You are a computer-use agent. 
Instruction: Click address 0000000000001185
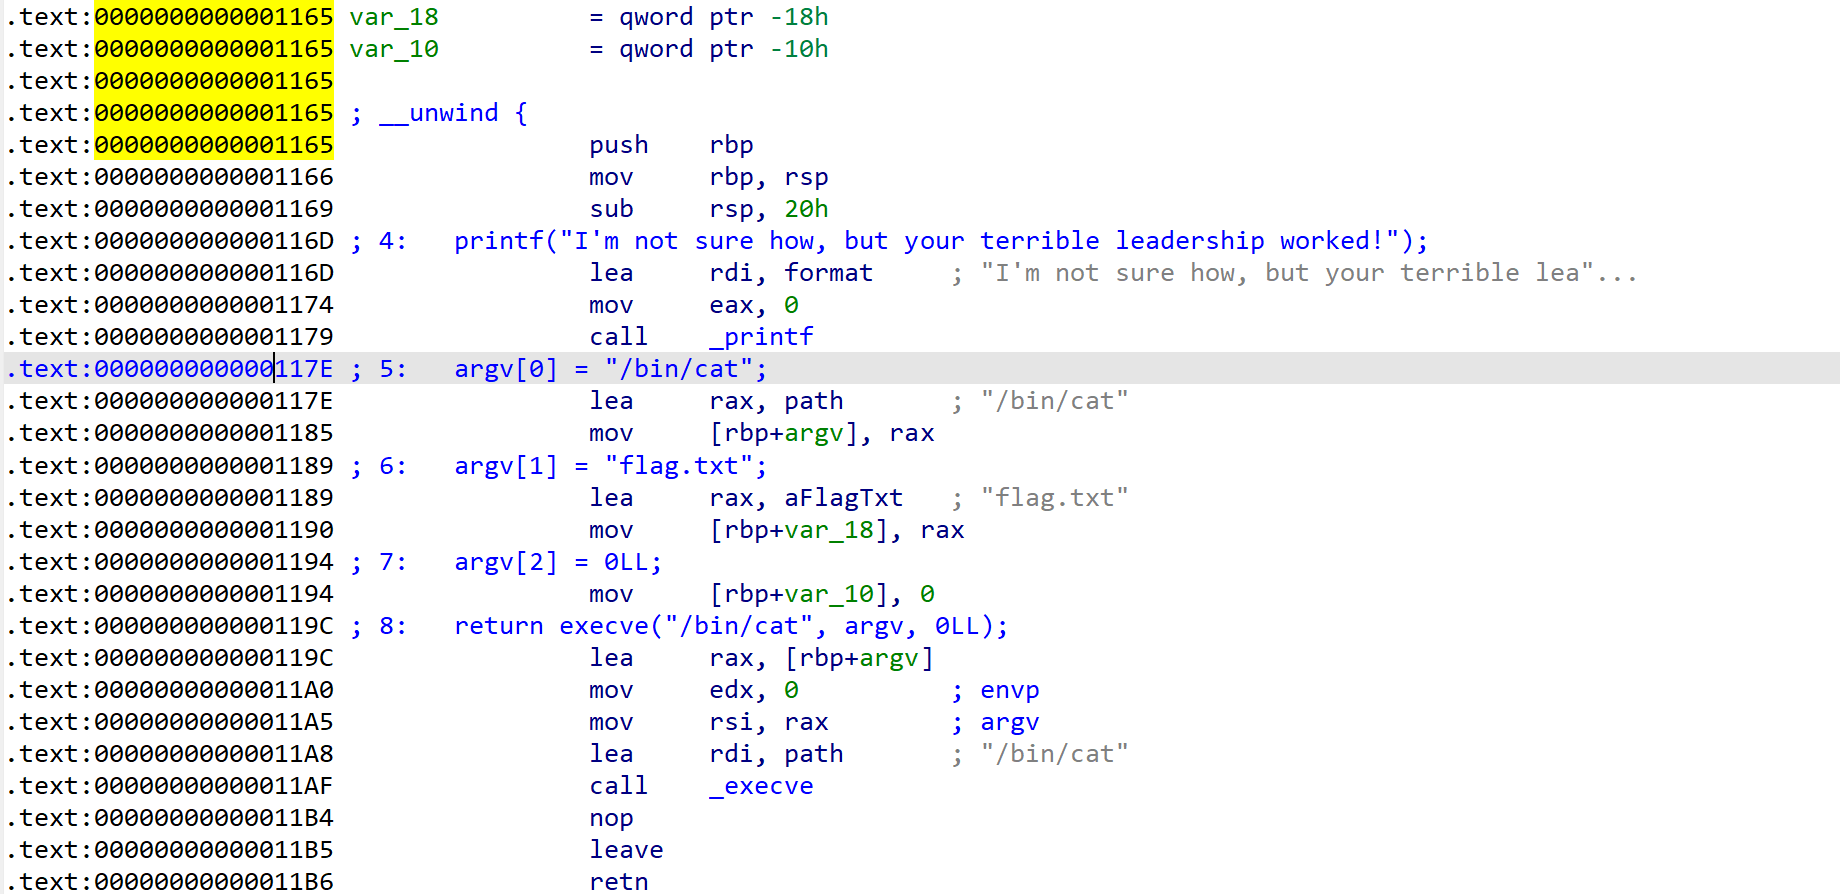tap(214, 433)
